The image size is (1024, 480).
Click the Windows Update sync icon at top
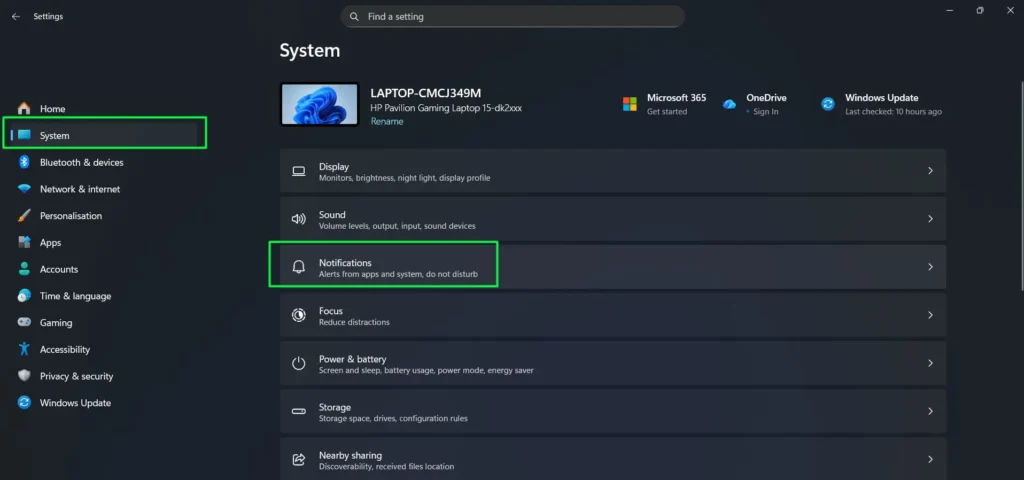(x=828, y=104)
